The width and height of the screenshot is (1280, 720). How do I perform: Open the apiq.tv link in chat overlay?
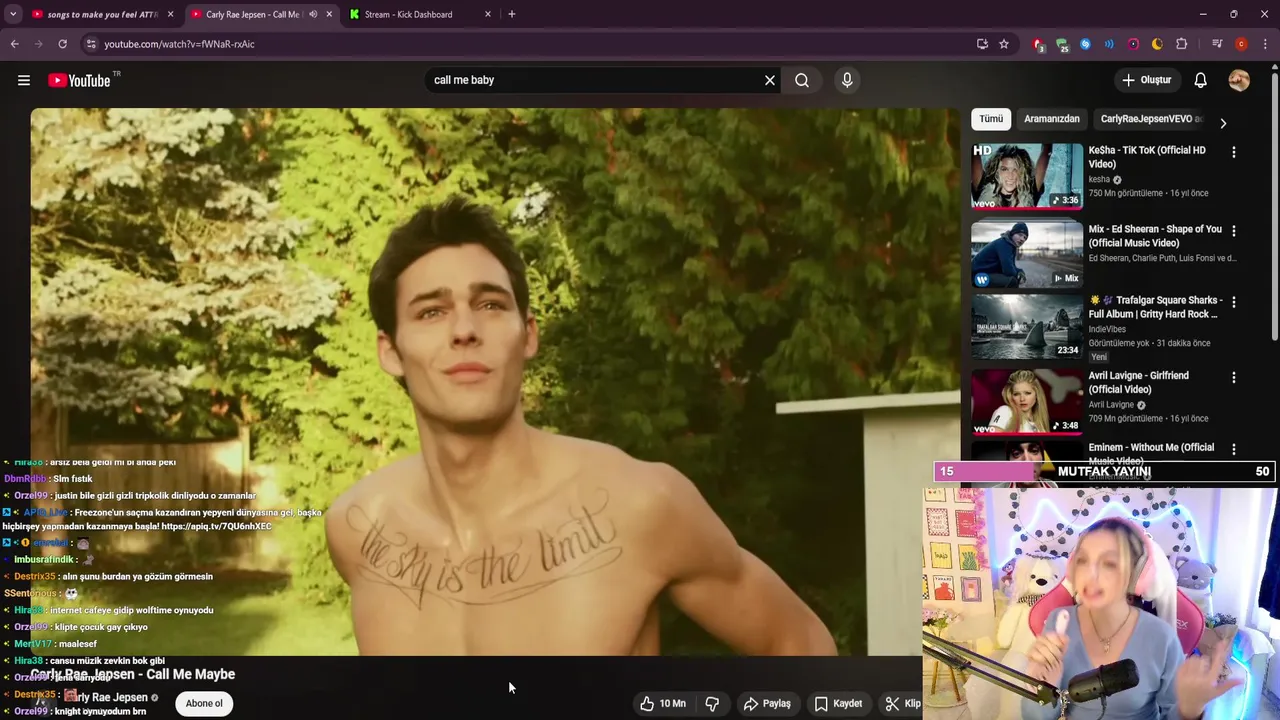[x=216, y=527]
